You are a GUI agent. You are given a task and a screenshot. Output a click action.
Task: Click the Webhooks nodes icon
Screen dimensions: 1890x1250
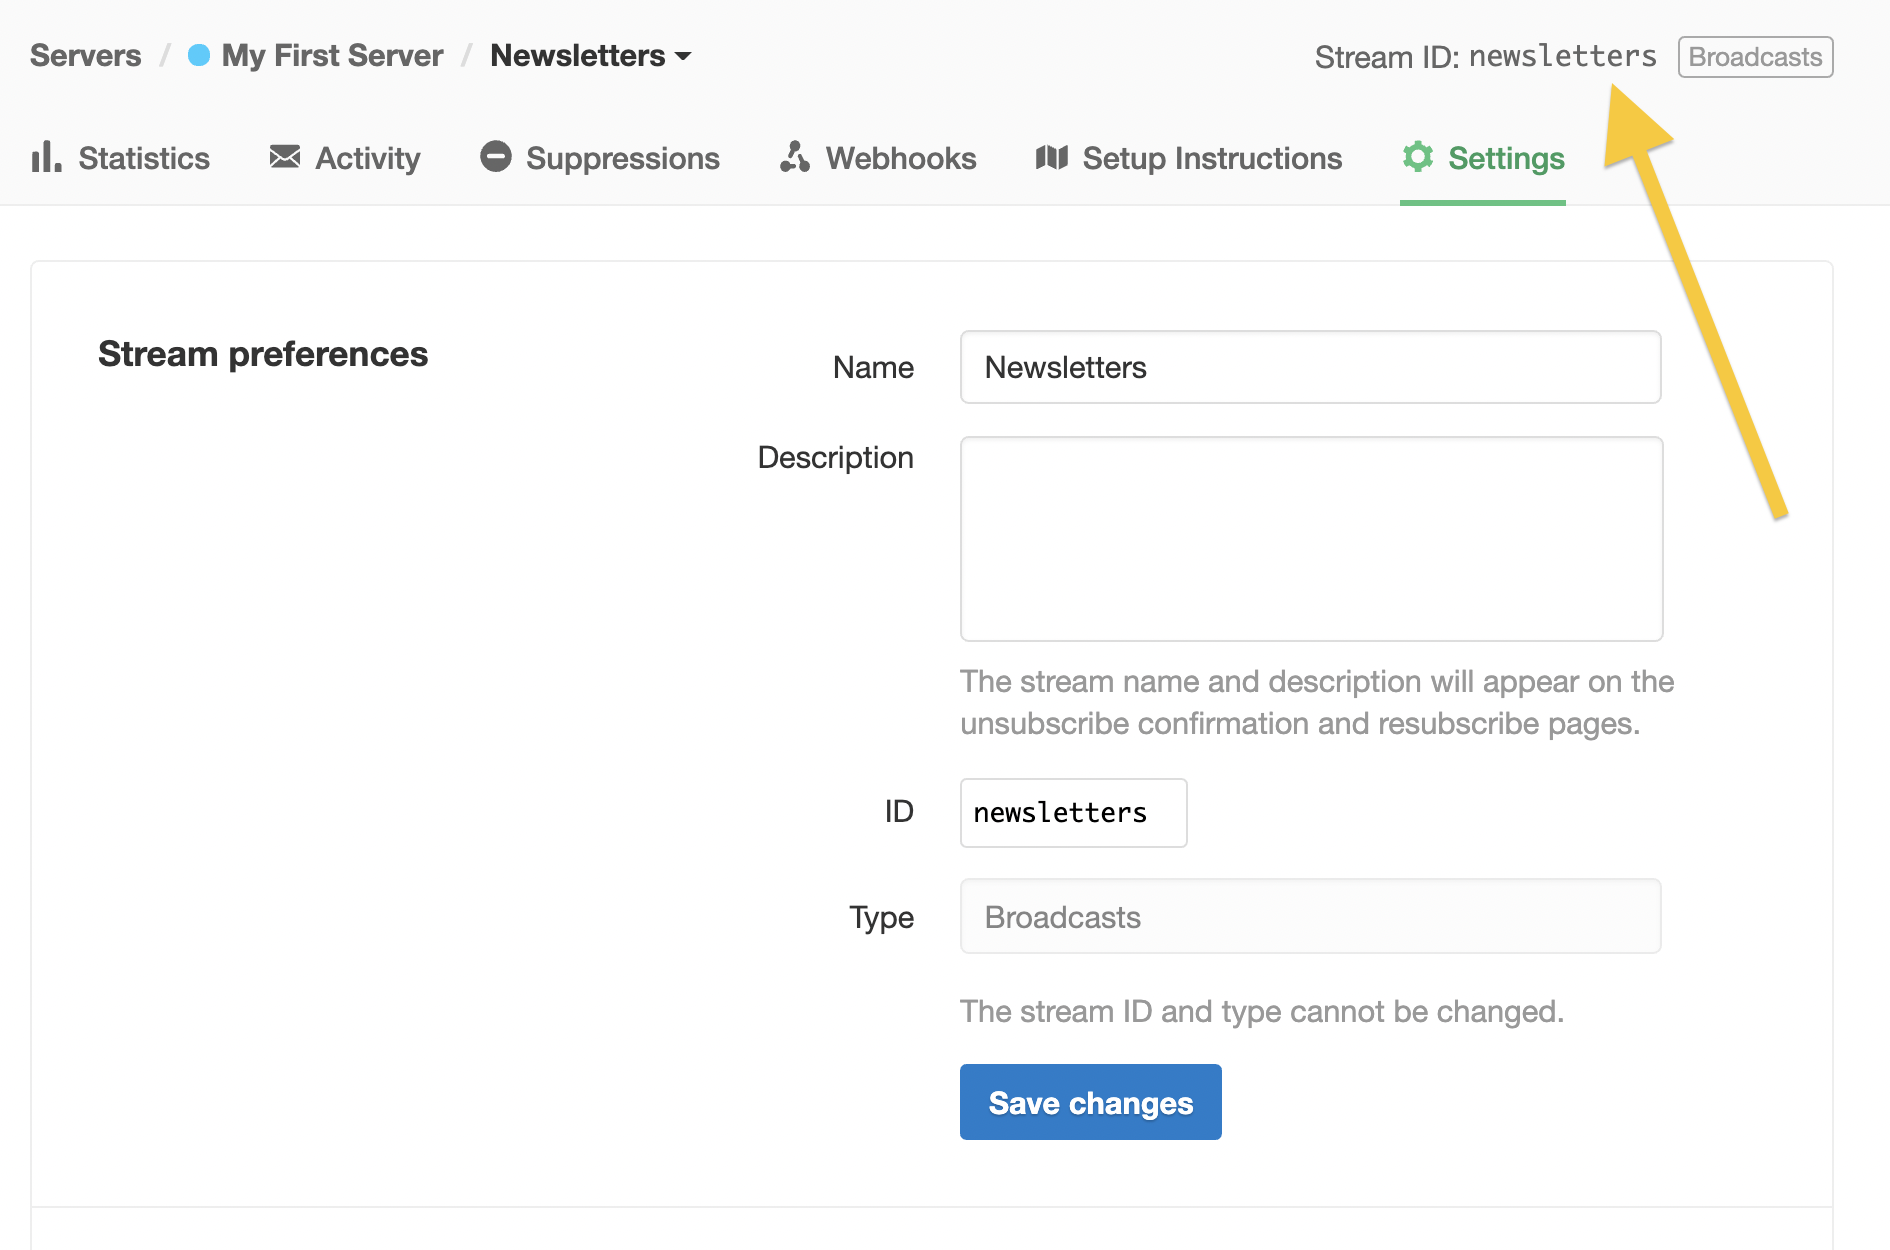tap(795, 157)
